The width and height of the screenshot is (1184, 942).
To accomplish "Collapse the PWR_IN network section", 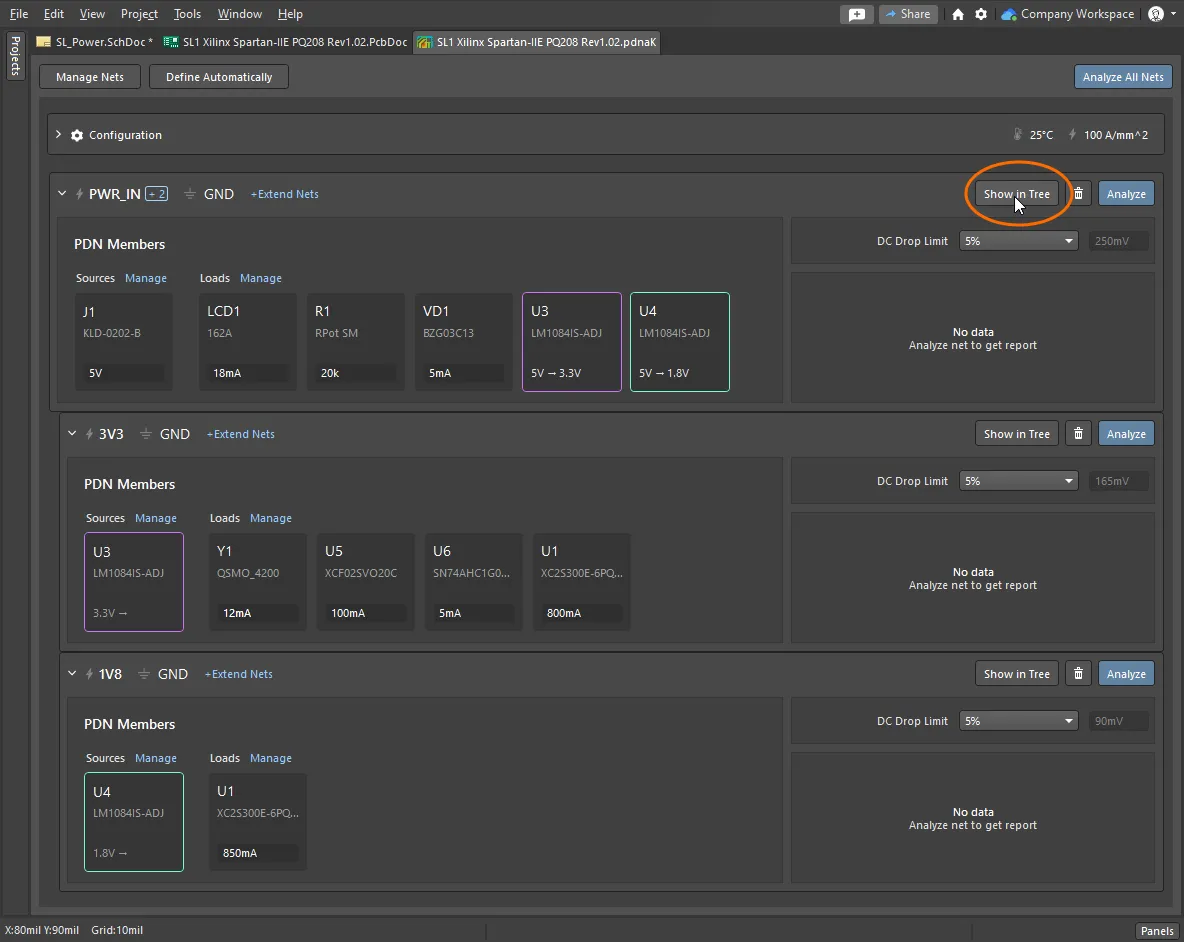I will (62, 194).
